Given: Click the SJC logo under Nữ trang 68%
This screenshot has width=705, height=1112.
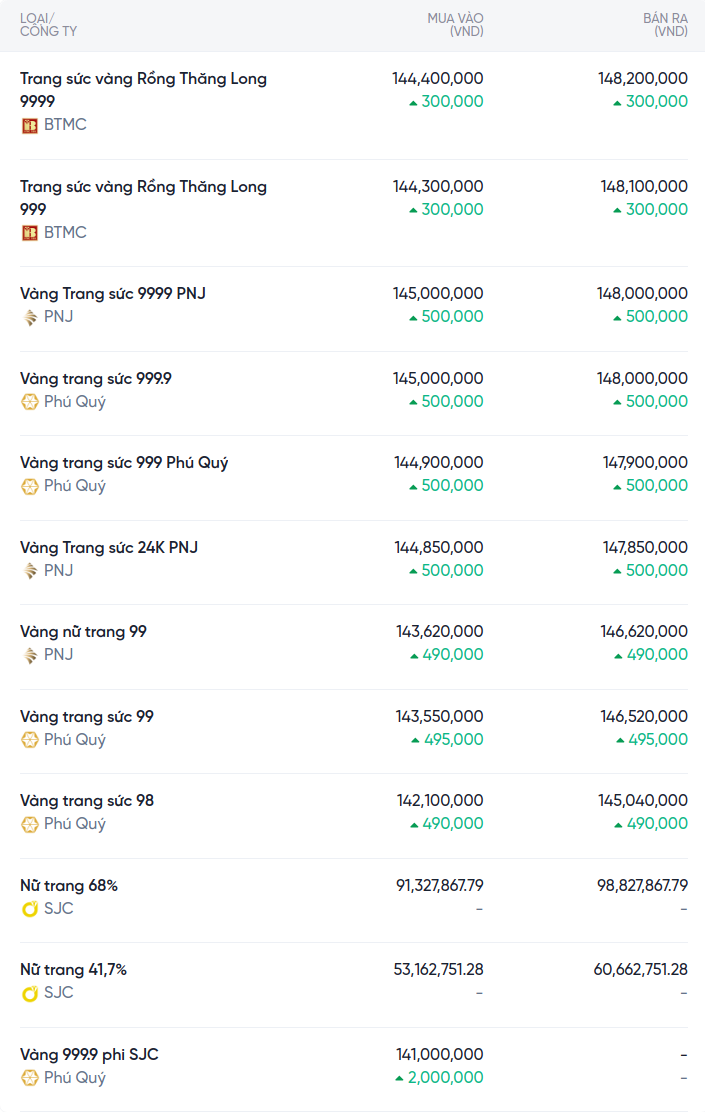Looking at the screenshot, I should tap(30, 909).
